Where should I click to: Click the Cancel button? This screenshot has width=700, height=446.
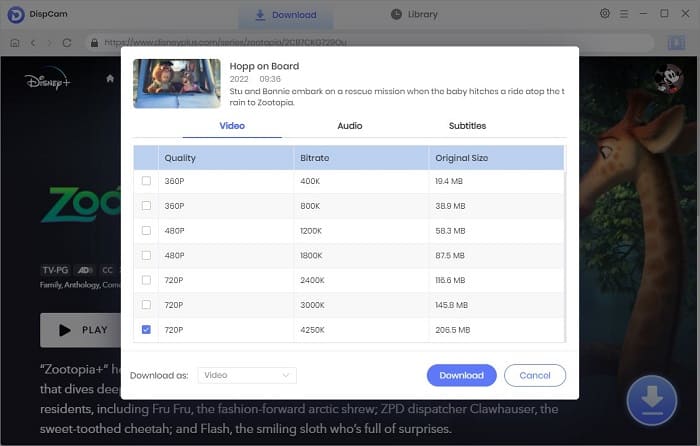(x=535, y=375)
